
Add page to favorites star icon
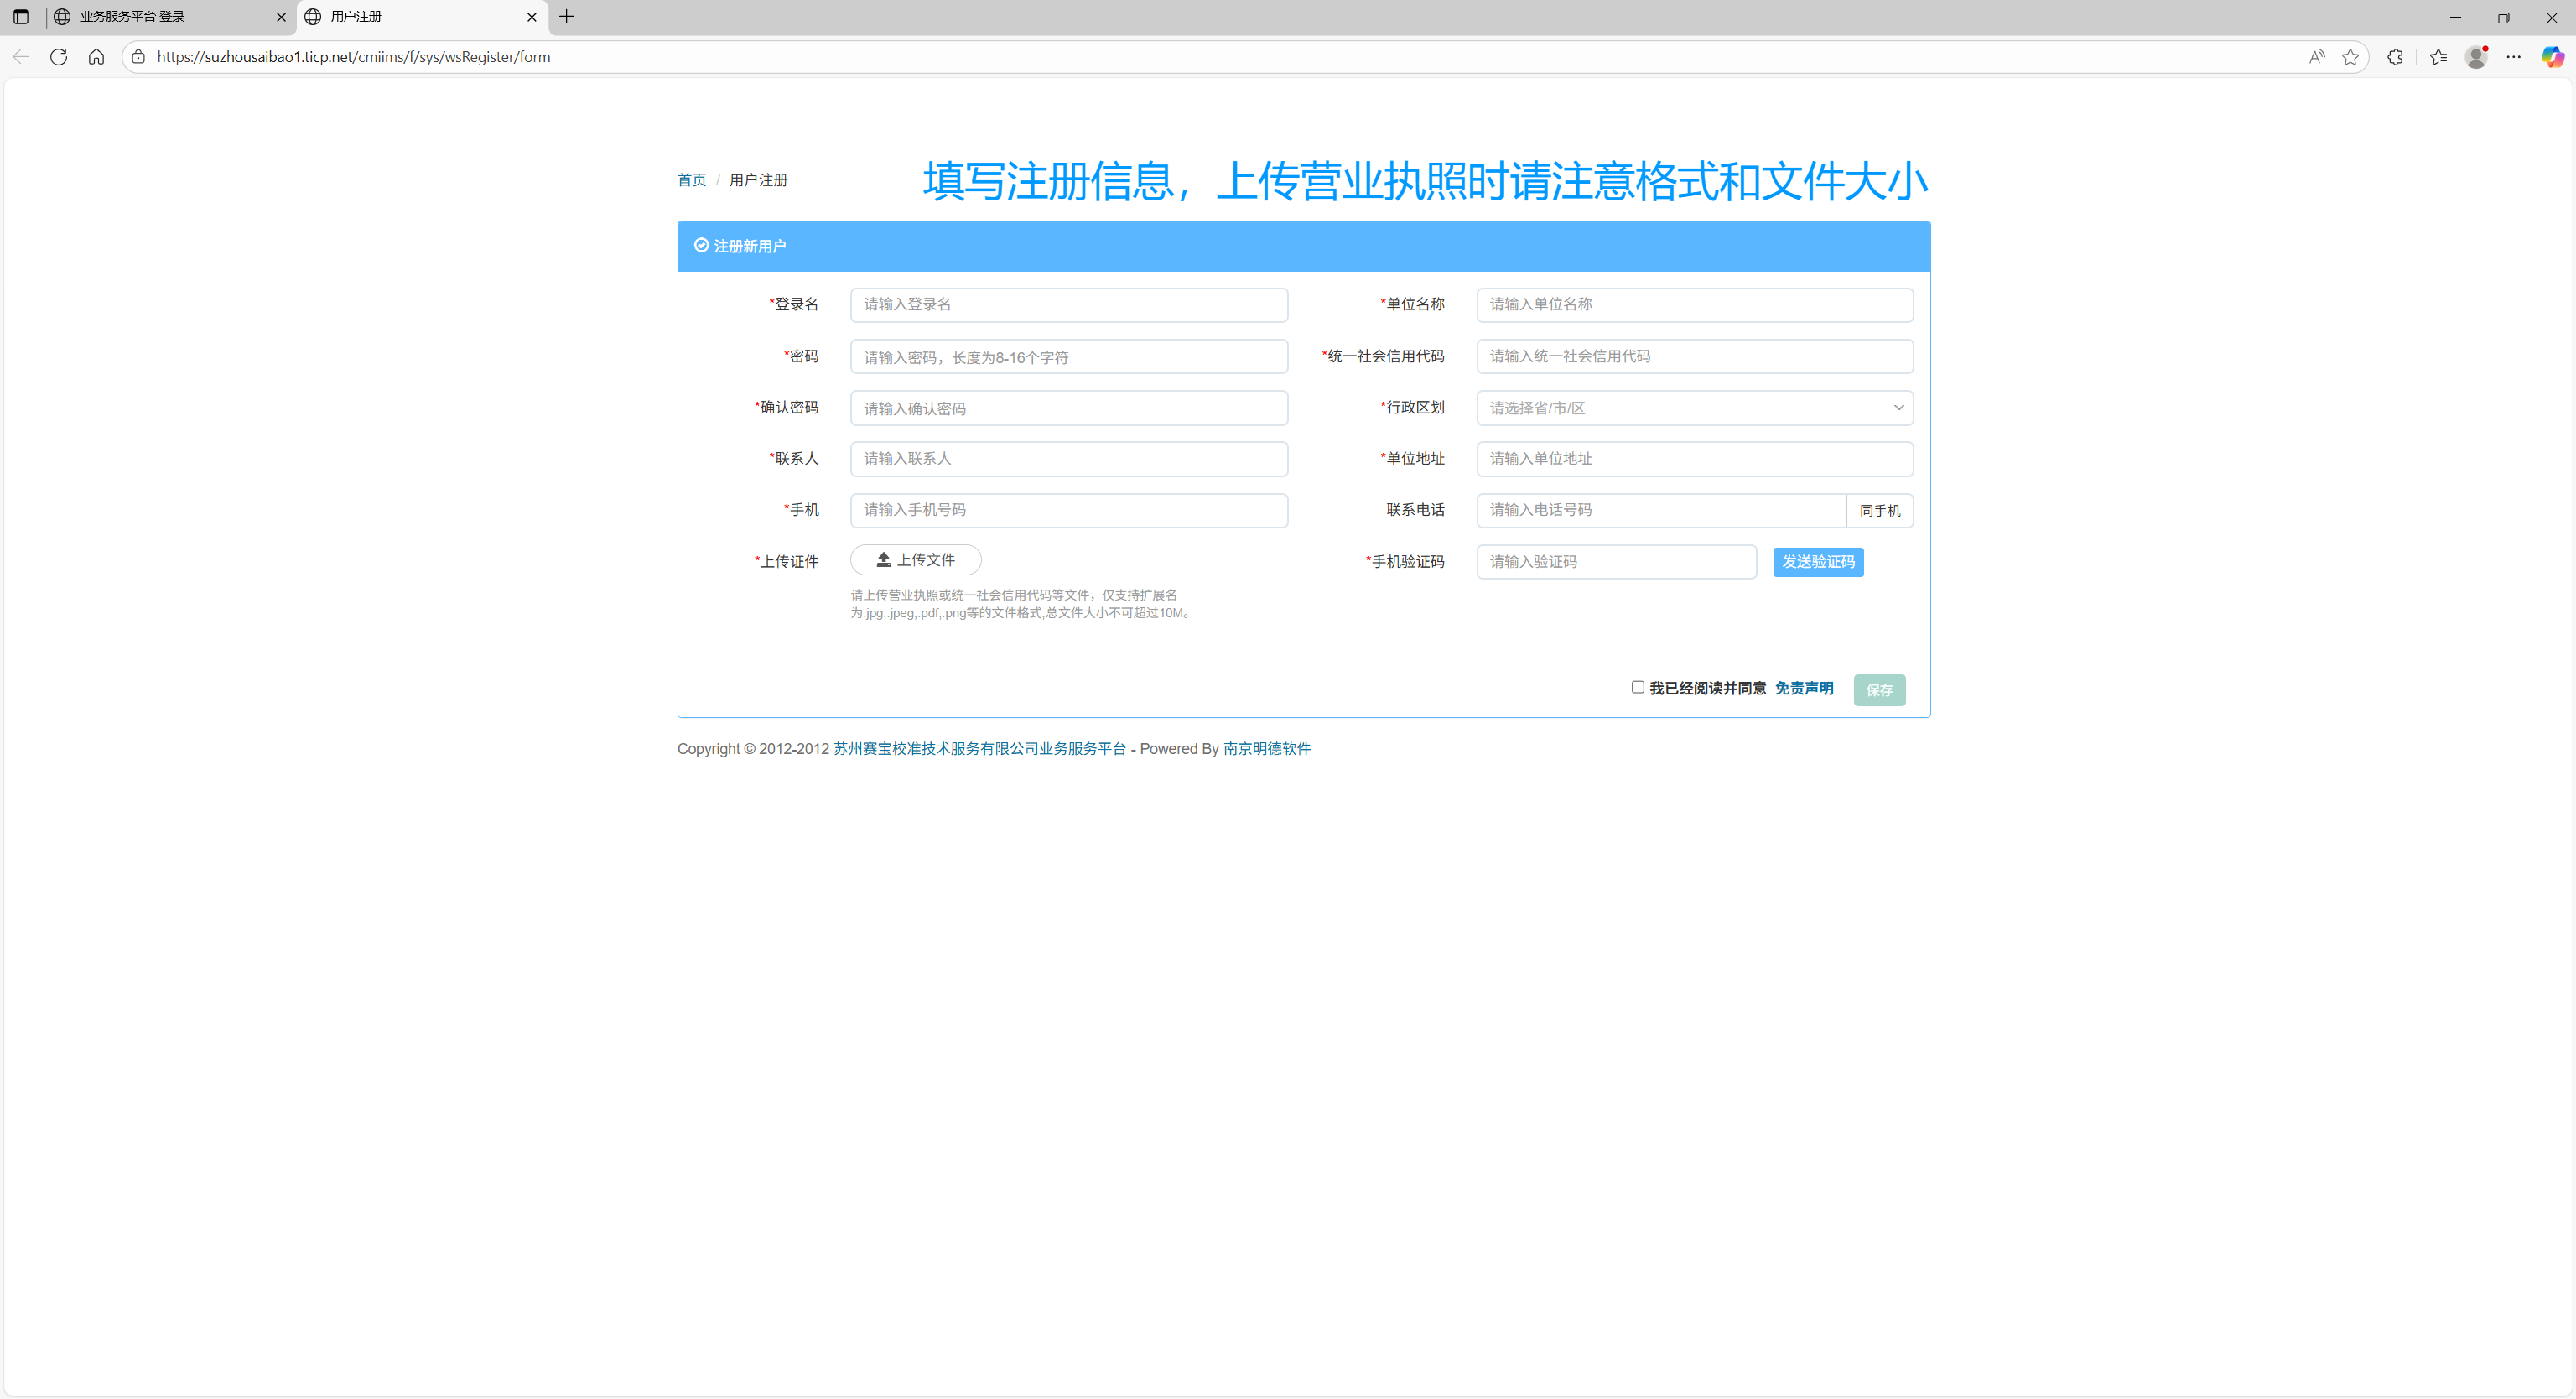click(x=2350, y=57)
